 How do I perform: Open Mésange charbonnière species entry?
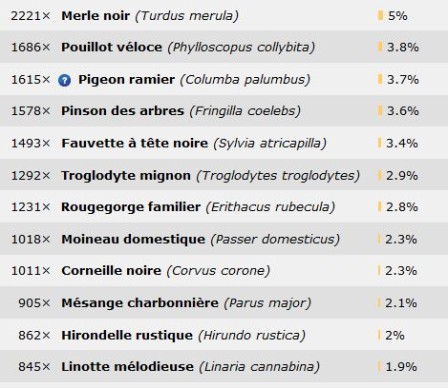[140, 303]
